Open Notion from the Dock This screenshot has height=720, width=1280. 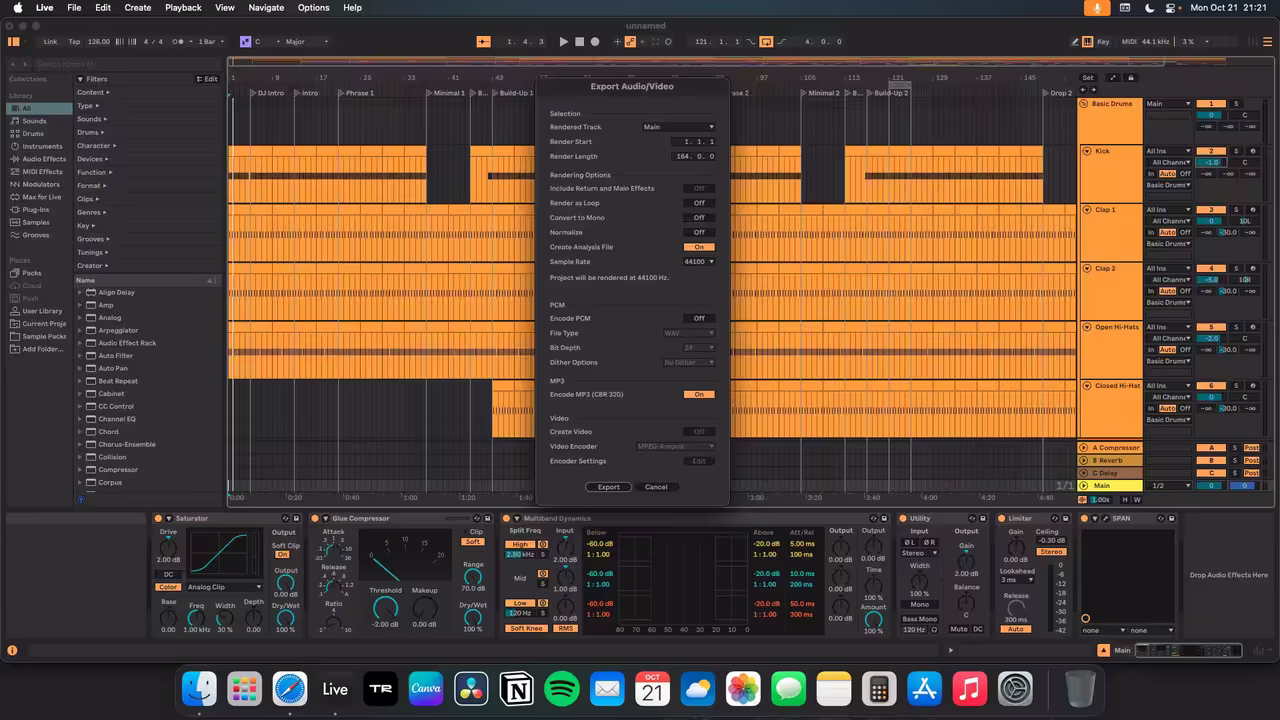click(x=517, y=689)
